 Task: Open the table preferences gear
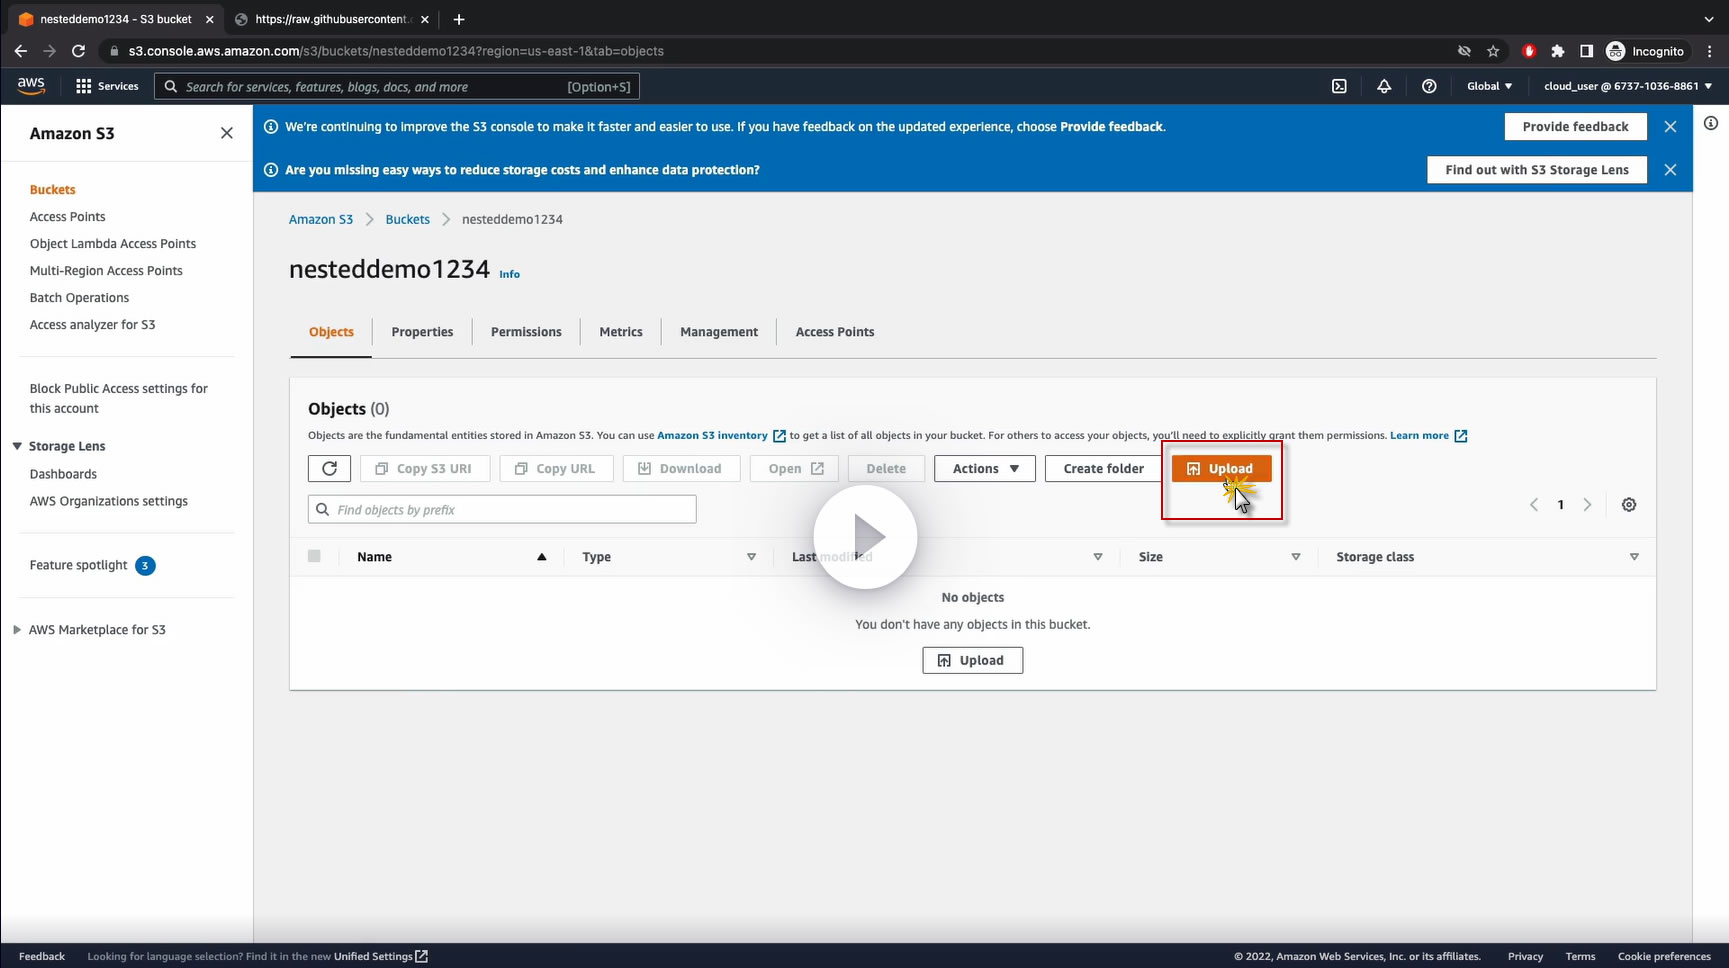click(x=1629, y=505)
